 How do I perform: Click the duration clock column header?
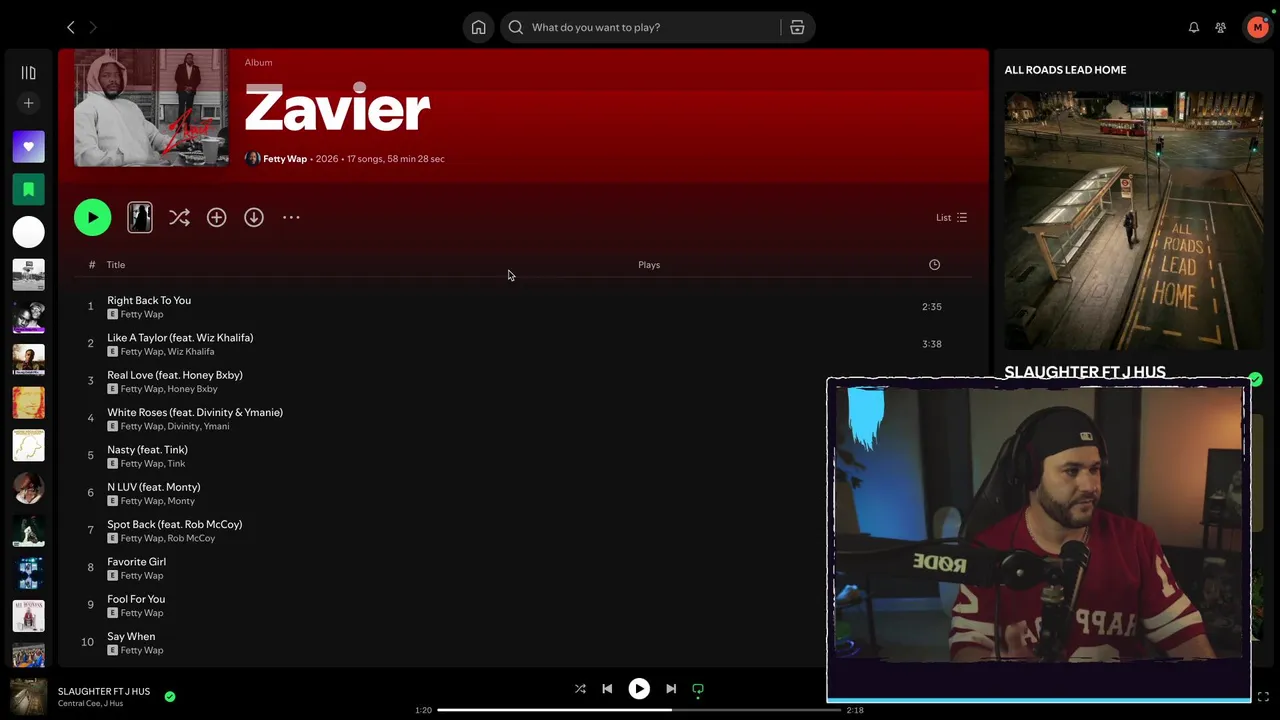pos(934,265)
